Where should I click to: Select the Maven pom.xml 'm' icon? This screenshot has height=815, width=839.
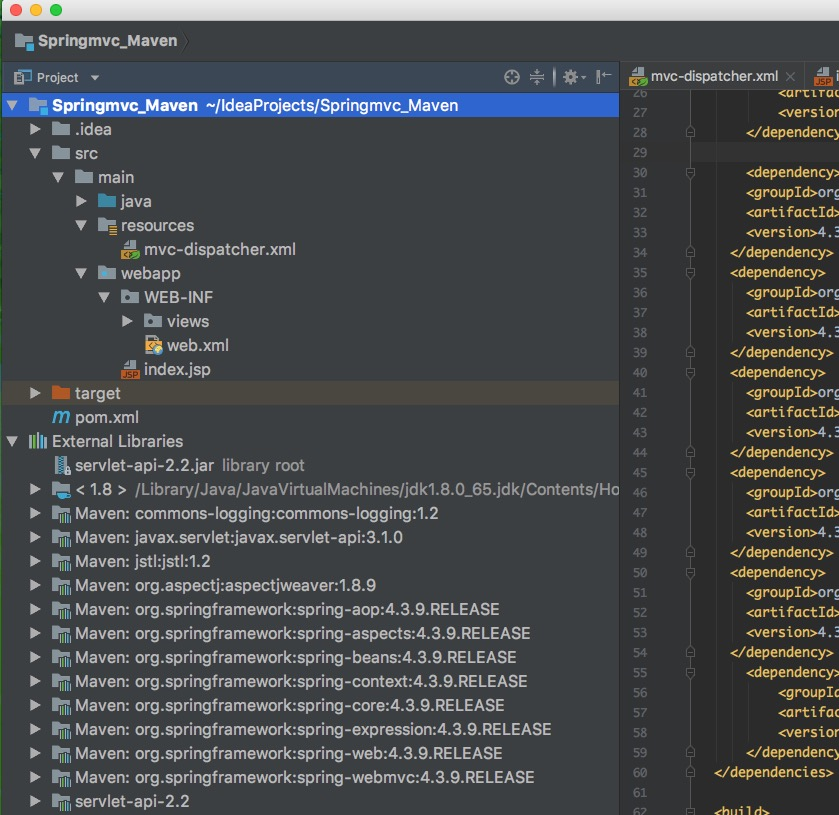pyautogui.click(x=61, y=417)
